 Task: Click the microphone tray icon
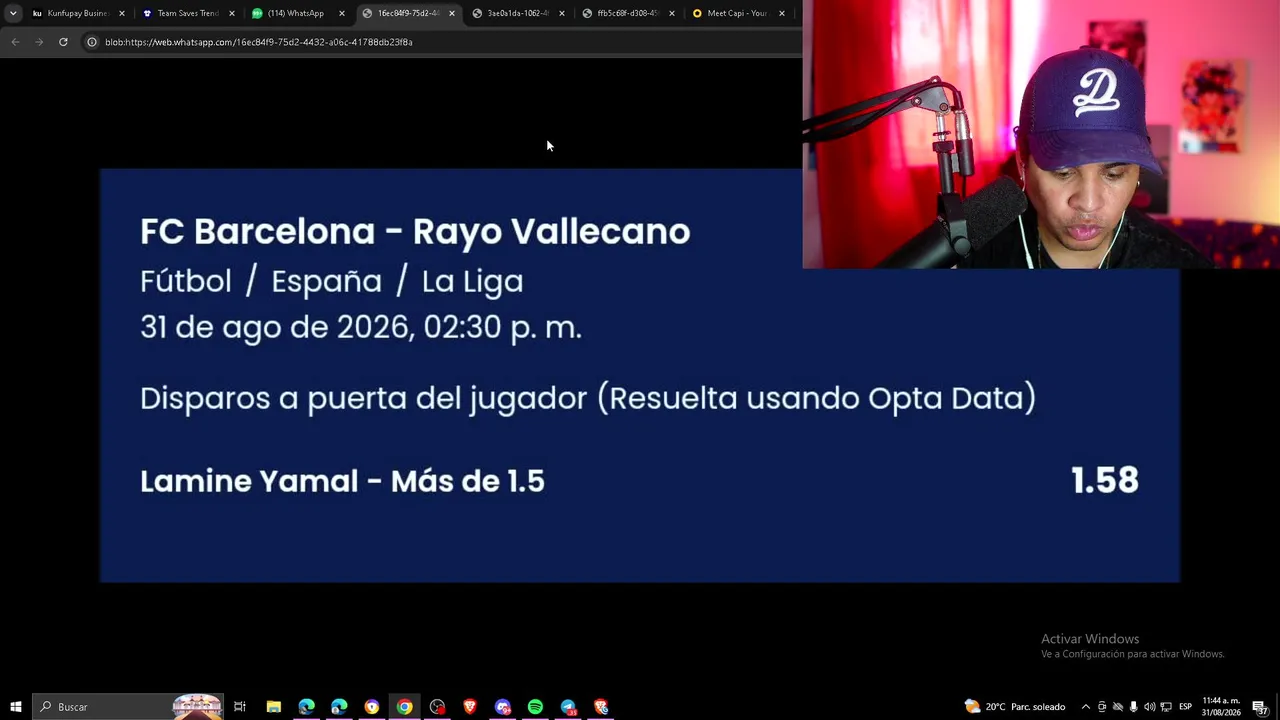1133,707
